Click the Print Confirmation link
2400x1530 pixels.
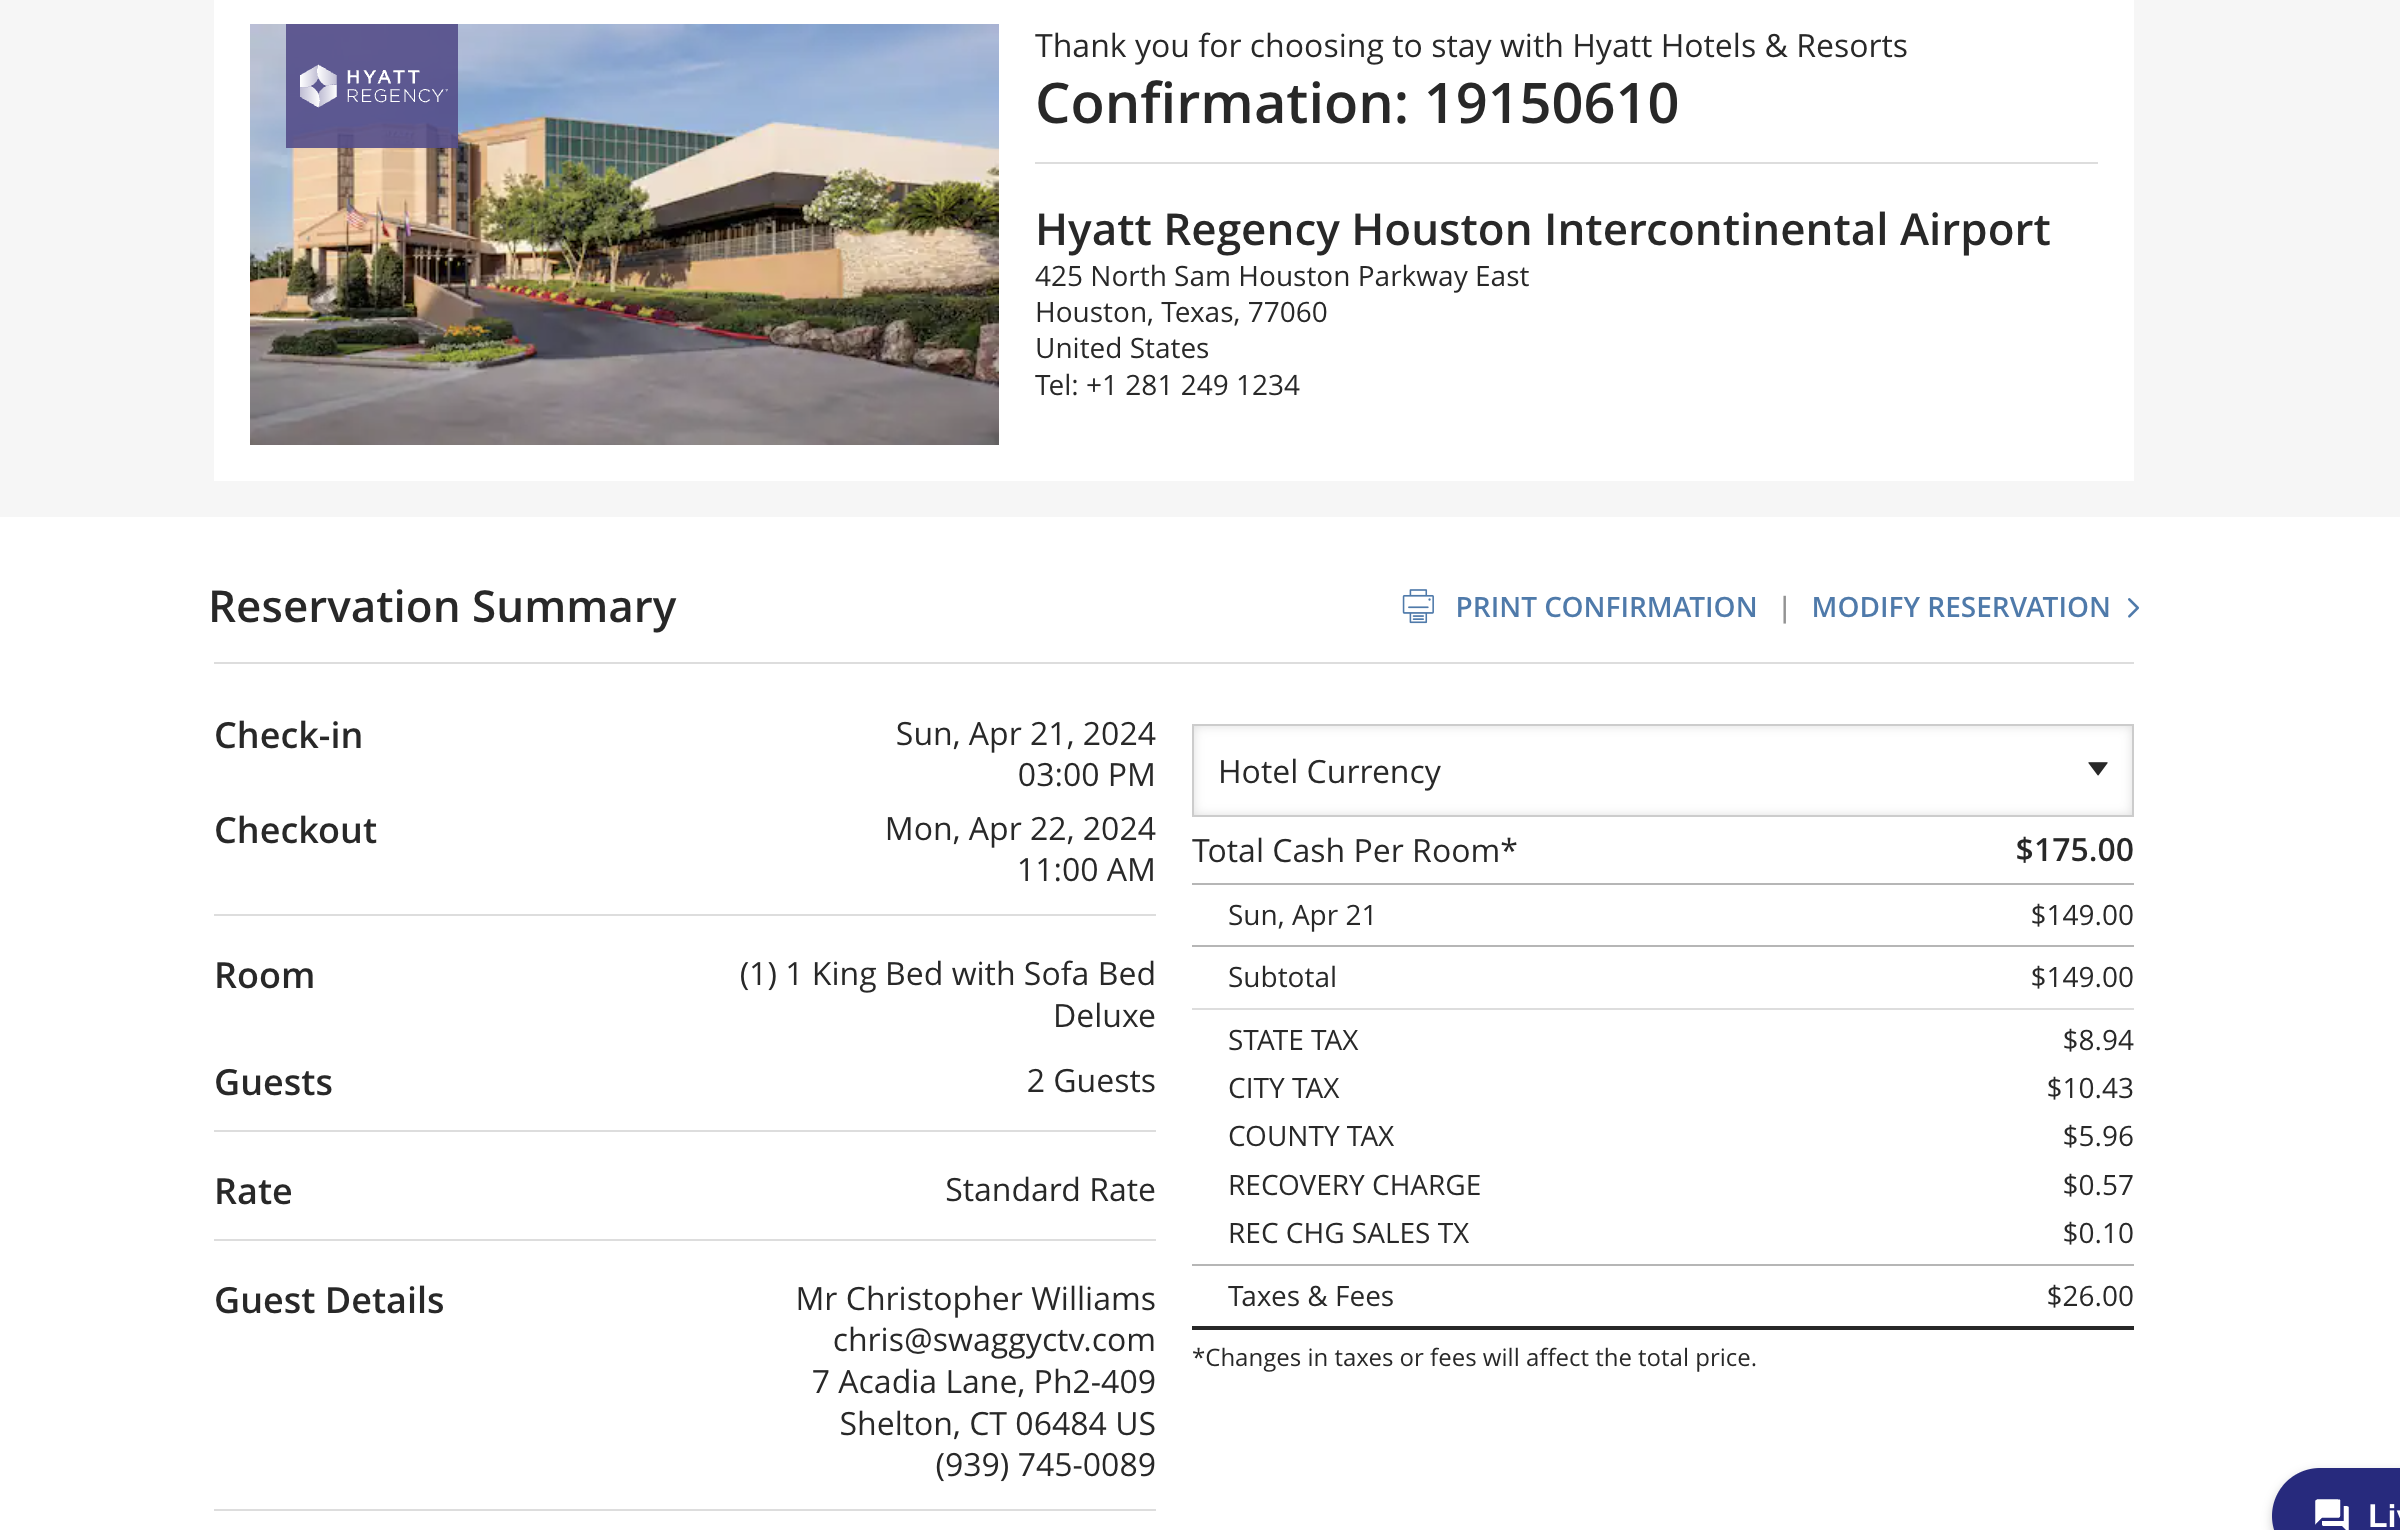coord(1605,607)
